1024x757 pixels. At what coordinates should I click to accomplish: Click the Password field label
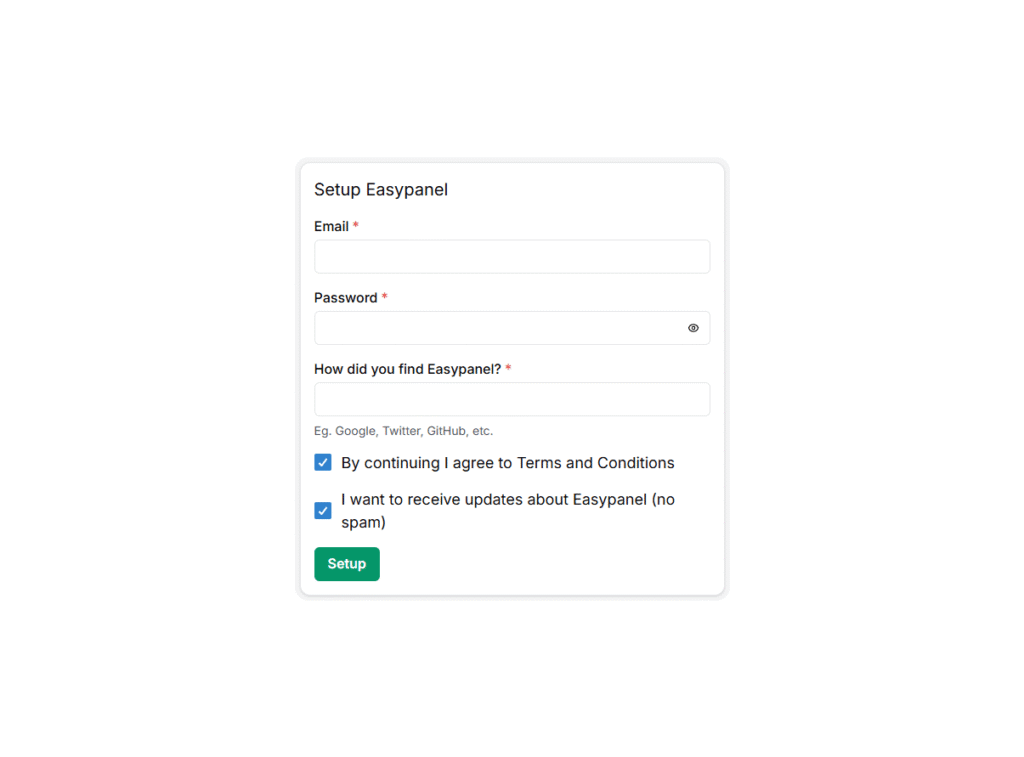pos(345,298)
